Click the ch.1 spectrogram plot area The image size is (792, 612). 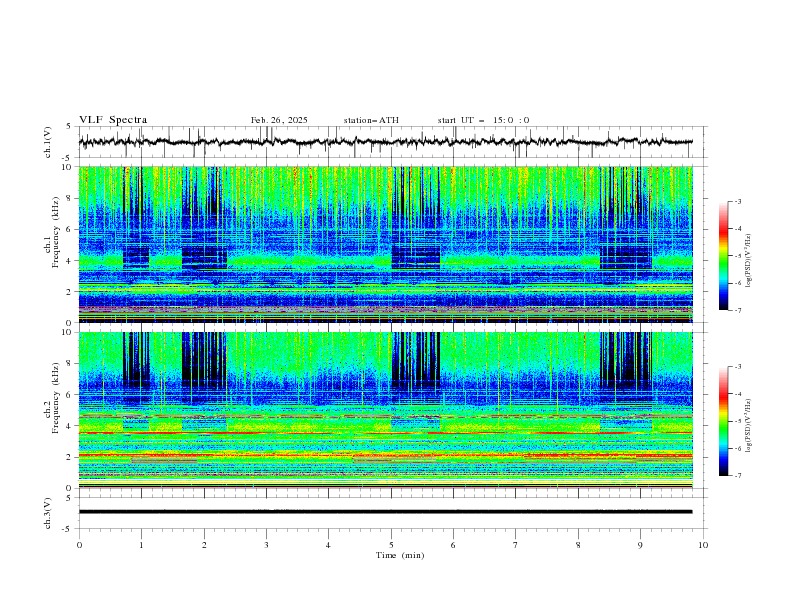(385, 244)
